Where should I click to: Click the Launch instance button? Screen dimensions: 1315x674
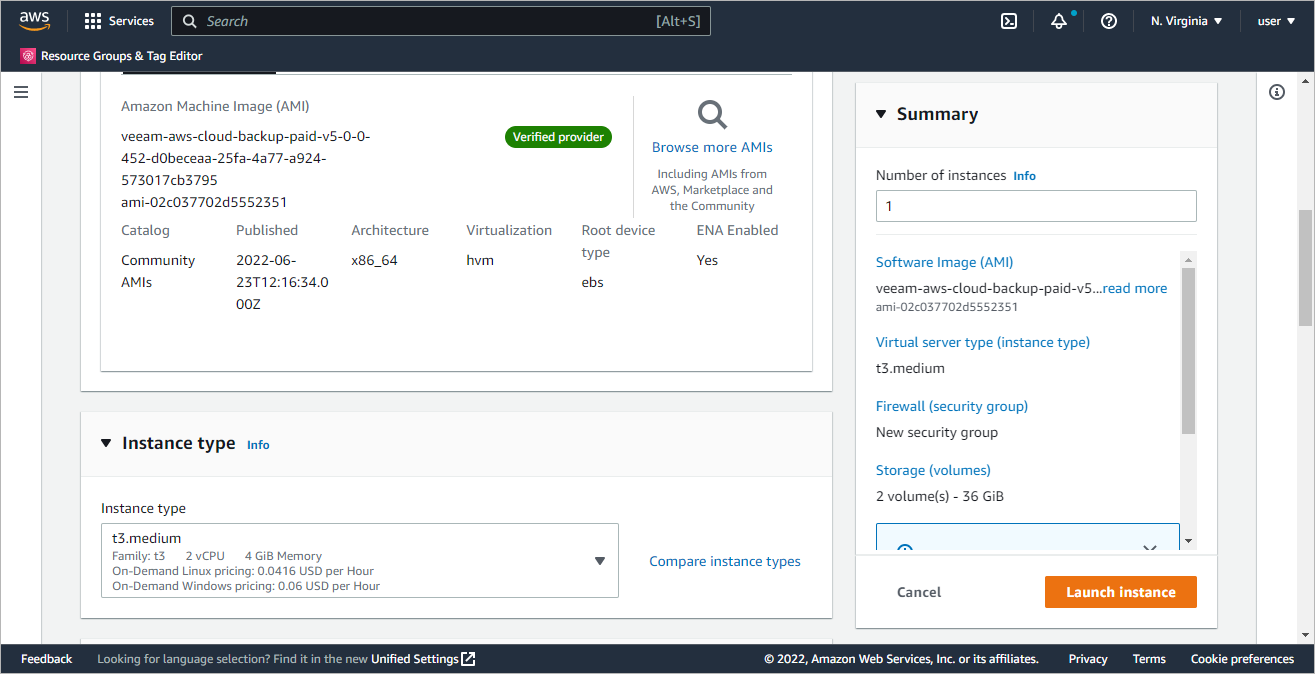click(x=1121, y=592)
